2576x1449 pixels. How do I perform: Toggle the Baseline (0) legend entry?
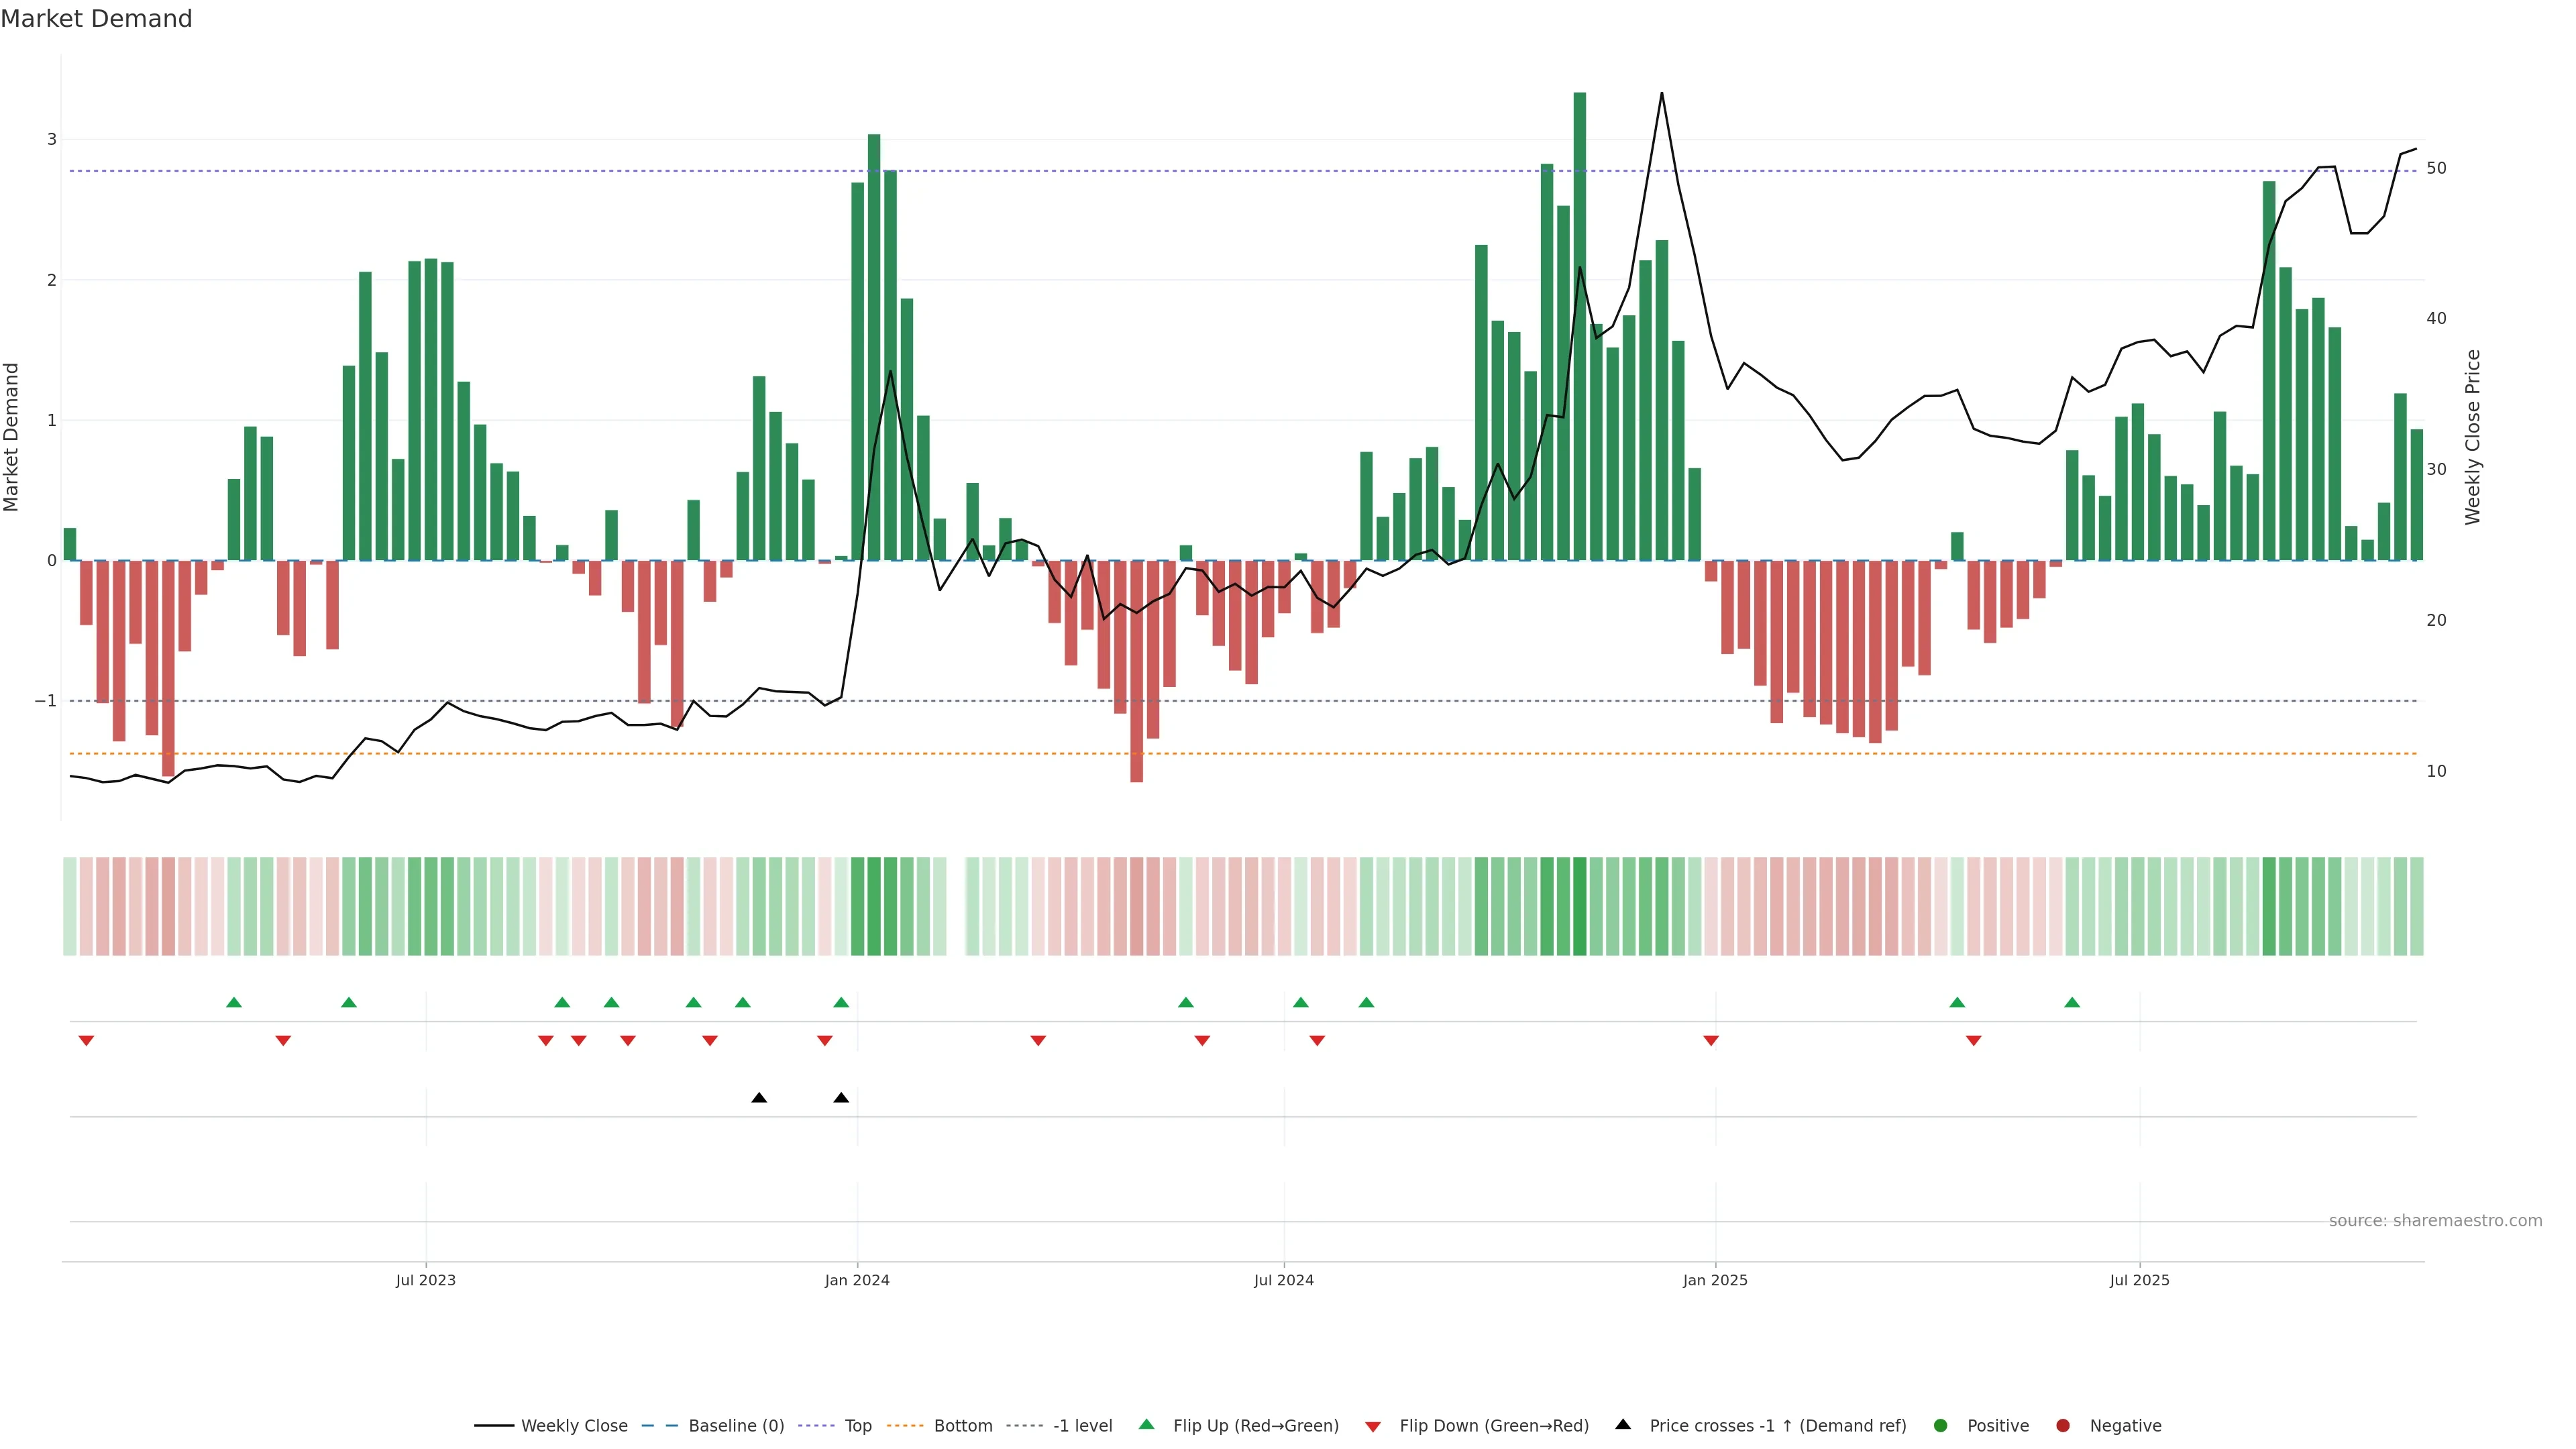(736, 1426)
